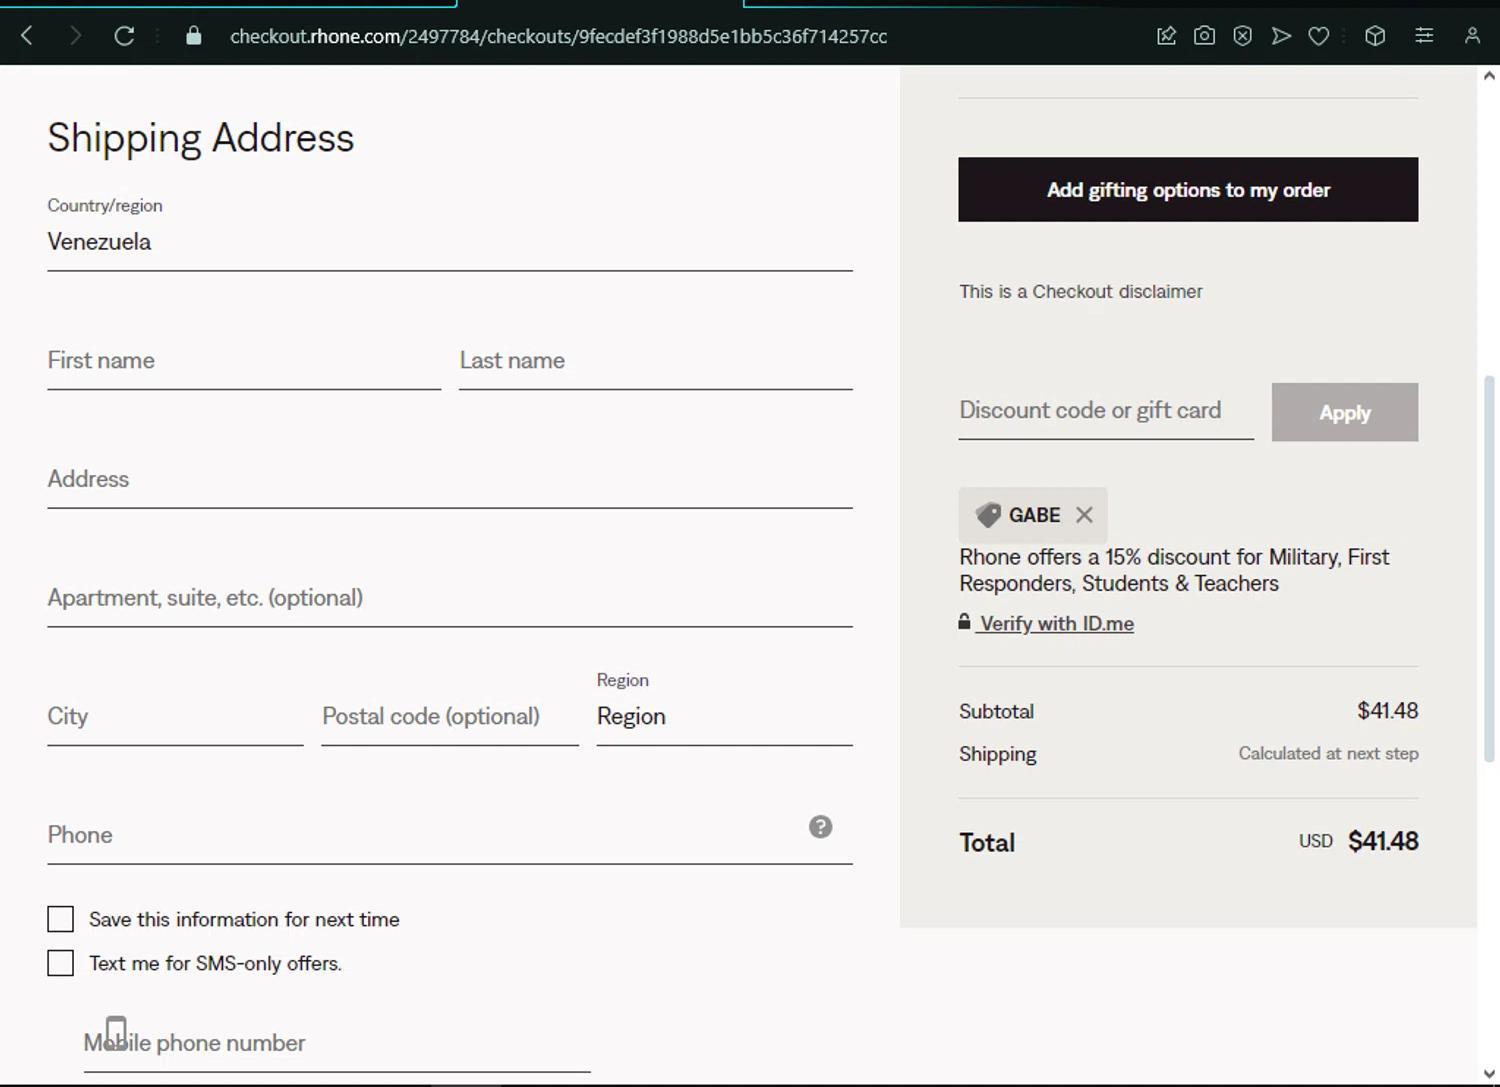Click the 'This is a Checkout disclaimer' text
The height and width of the screenshot is (1087, 1500).
click(1081, 292)
